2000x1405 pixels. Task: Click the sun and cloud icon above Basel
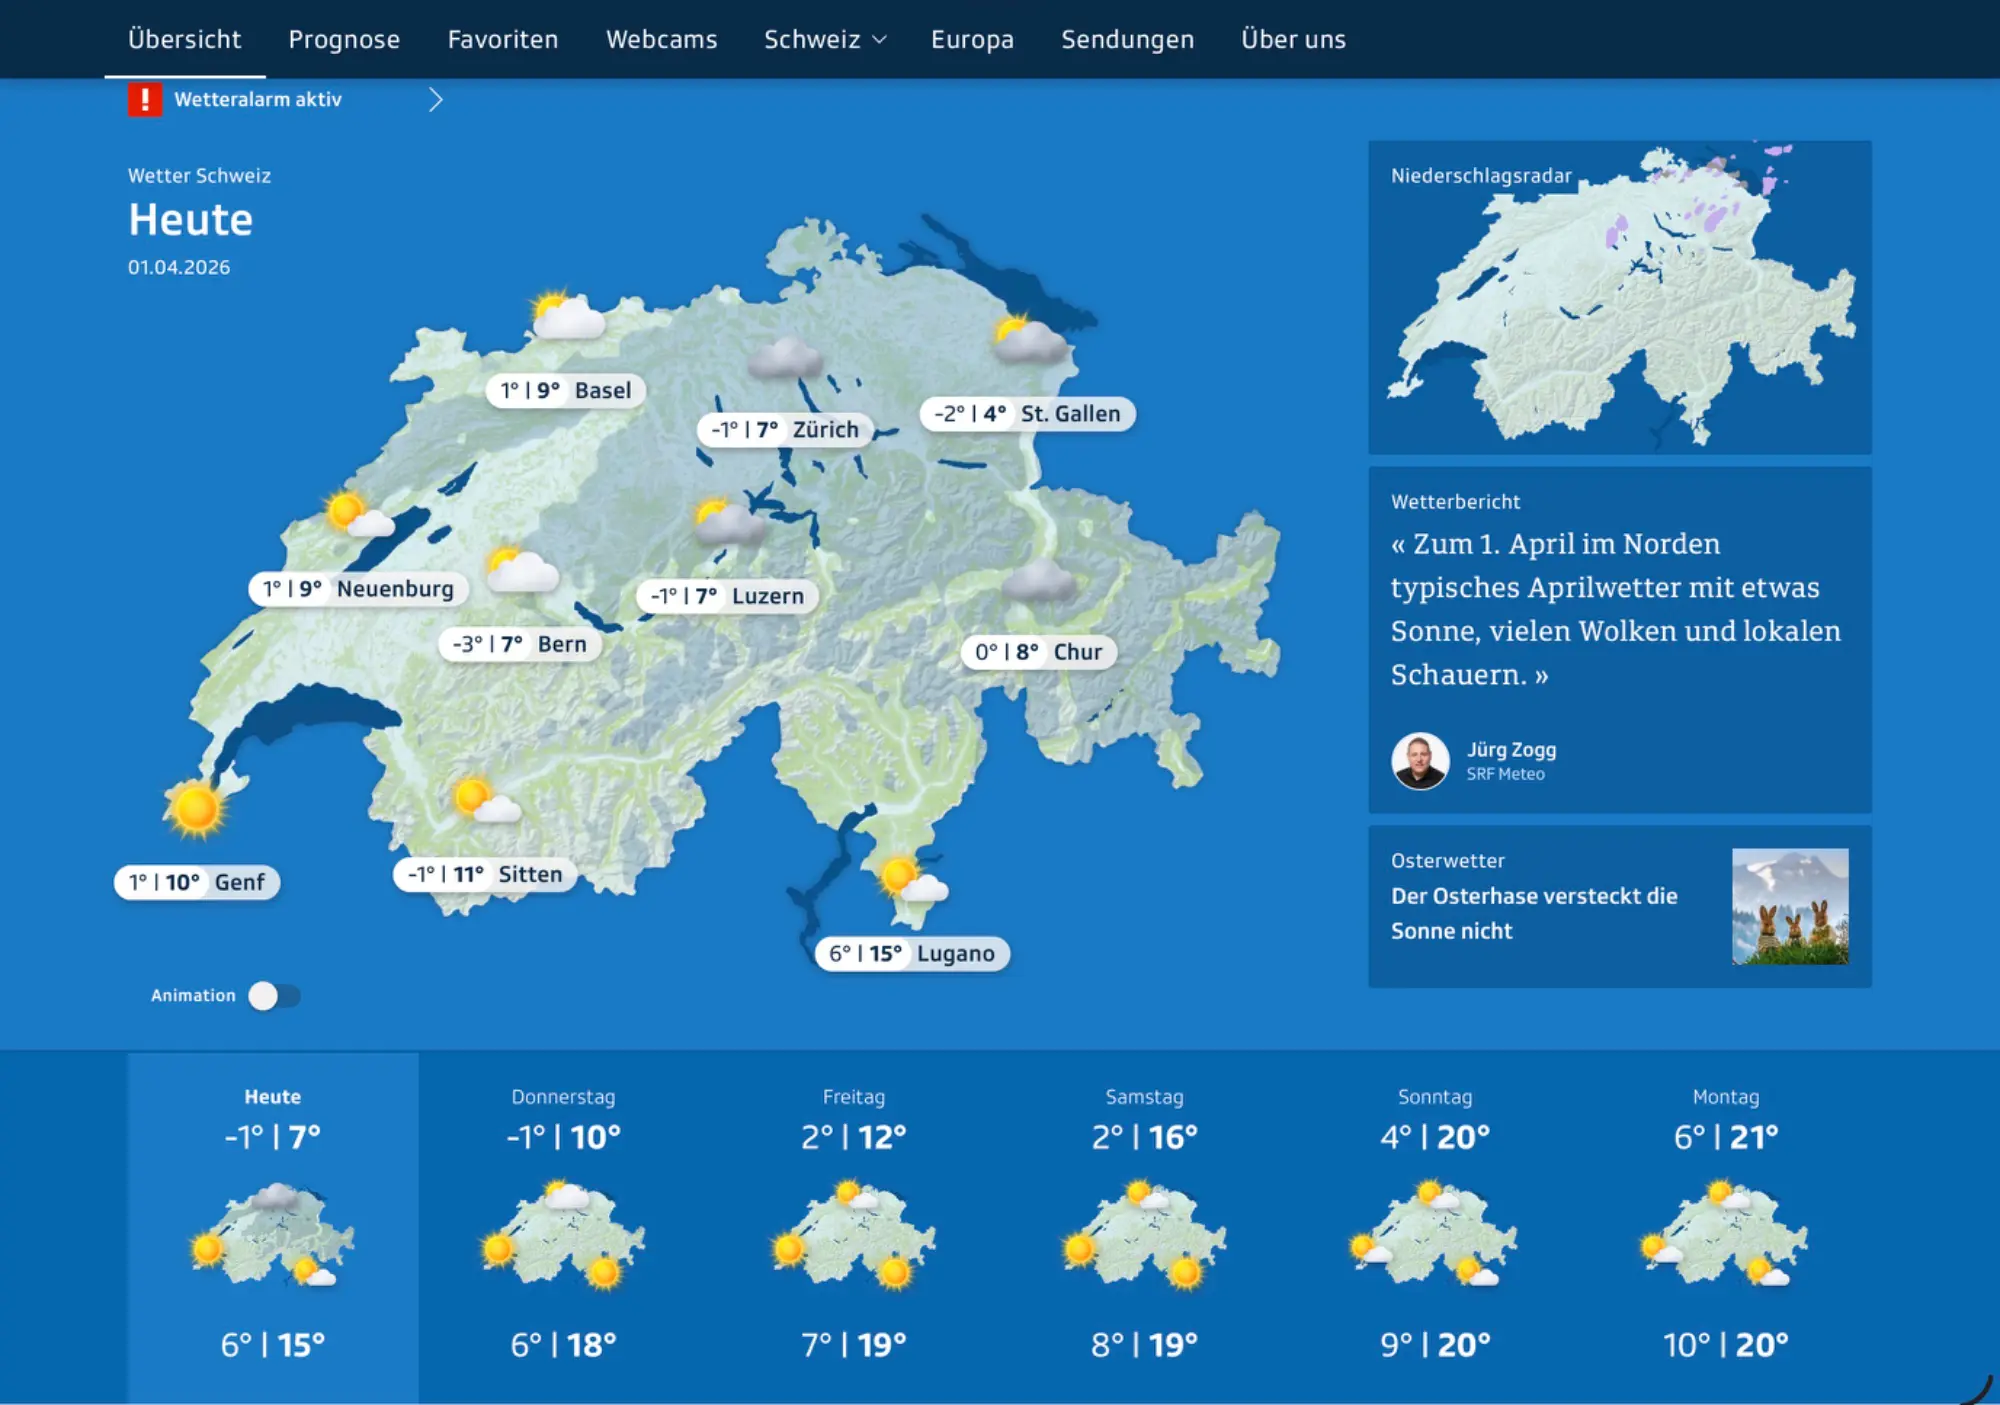point(567,315)
